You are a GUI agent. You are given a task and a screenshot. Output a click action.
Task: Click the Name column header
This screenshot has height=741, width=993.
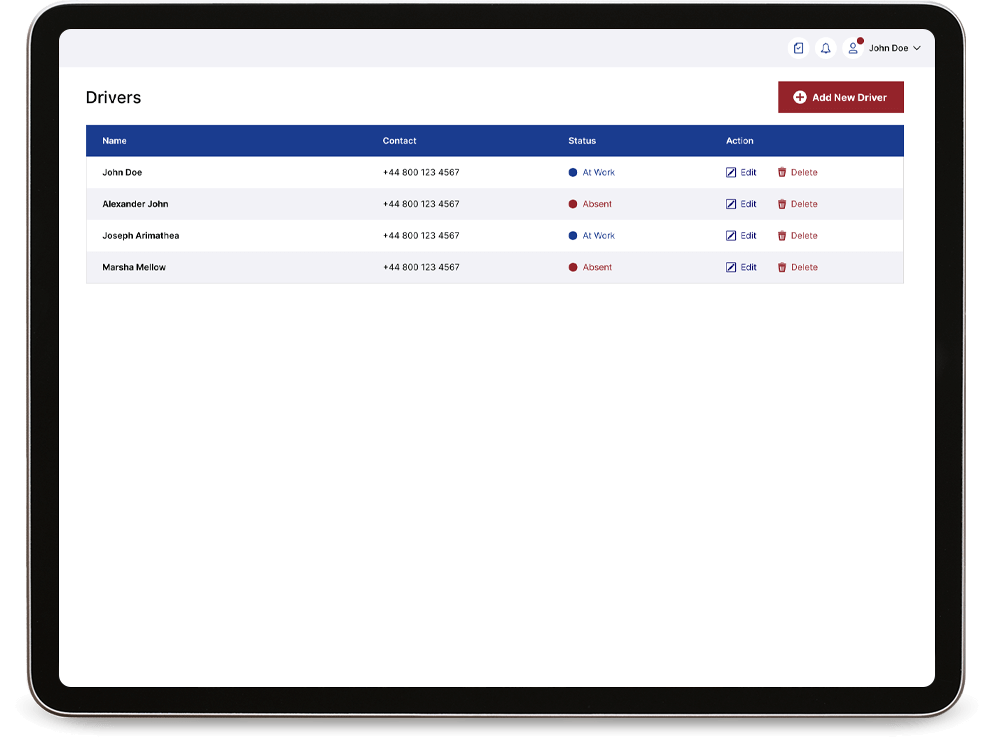coord(114,141)
